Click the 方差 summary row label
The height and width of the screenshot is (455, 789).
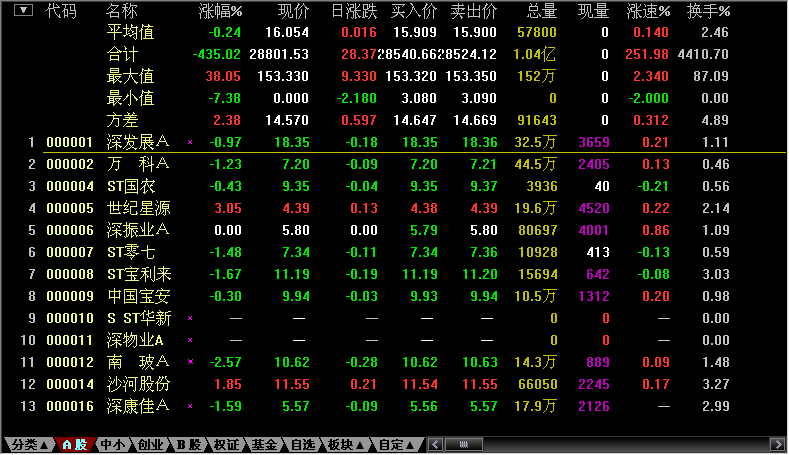pos(122,120)
